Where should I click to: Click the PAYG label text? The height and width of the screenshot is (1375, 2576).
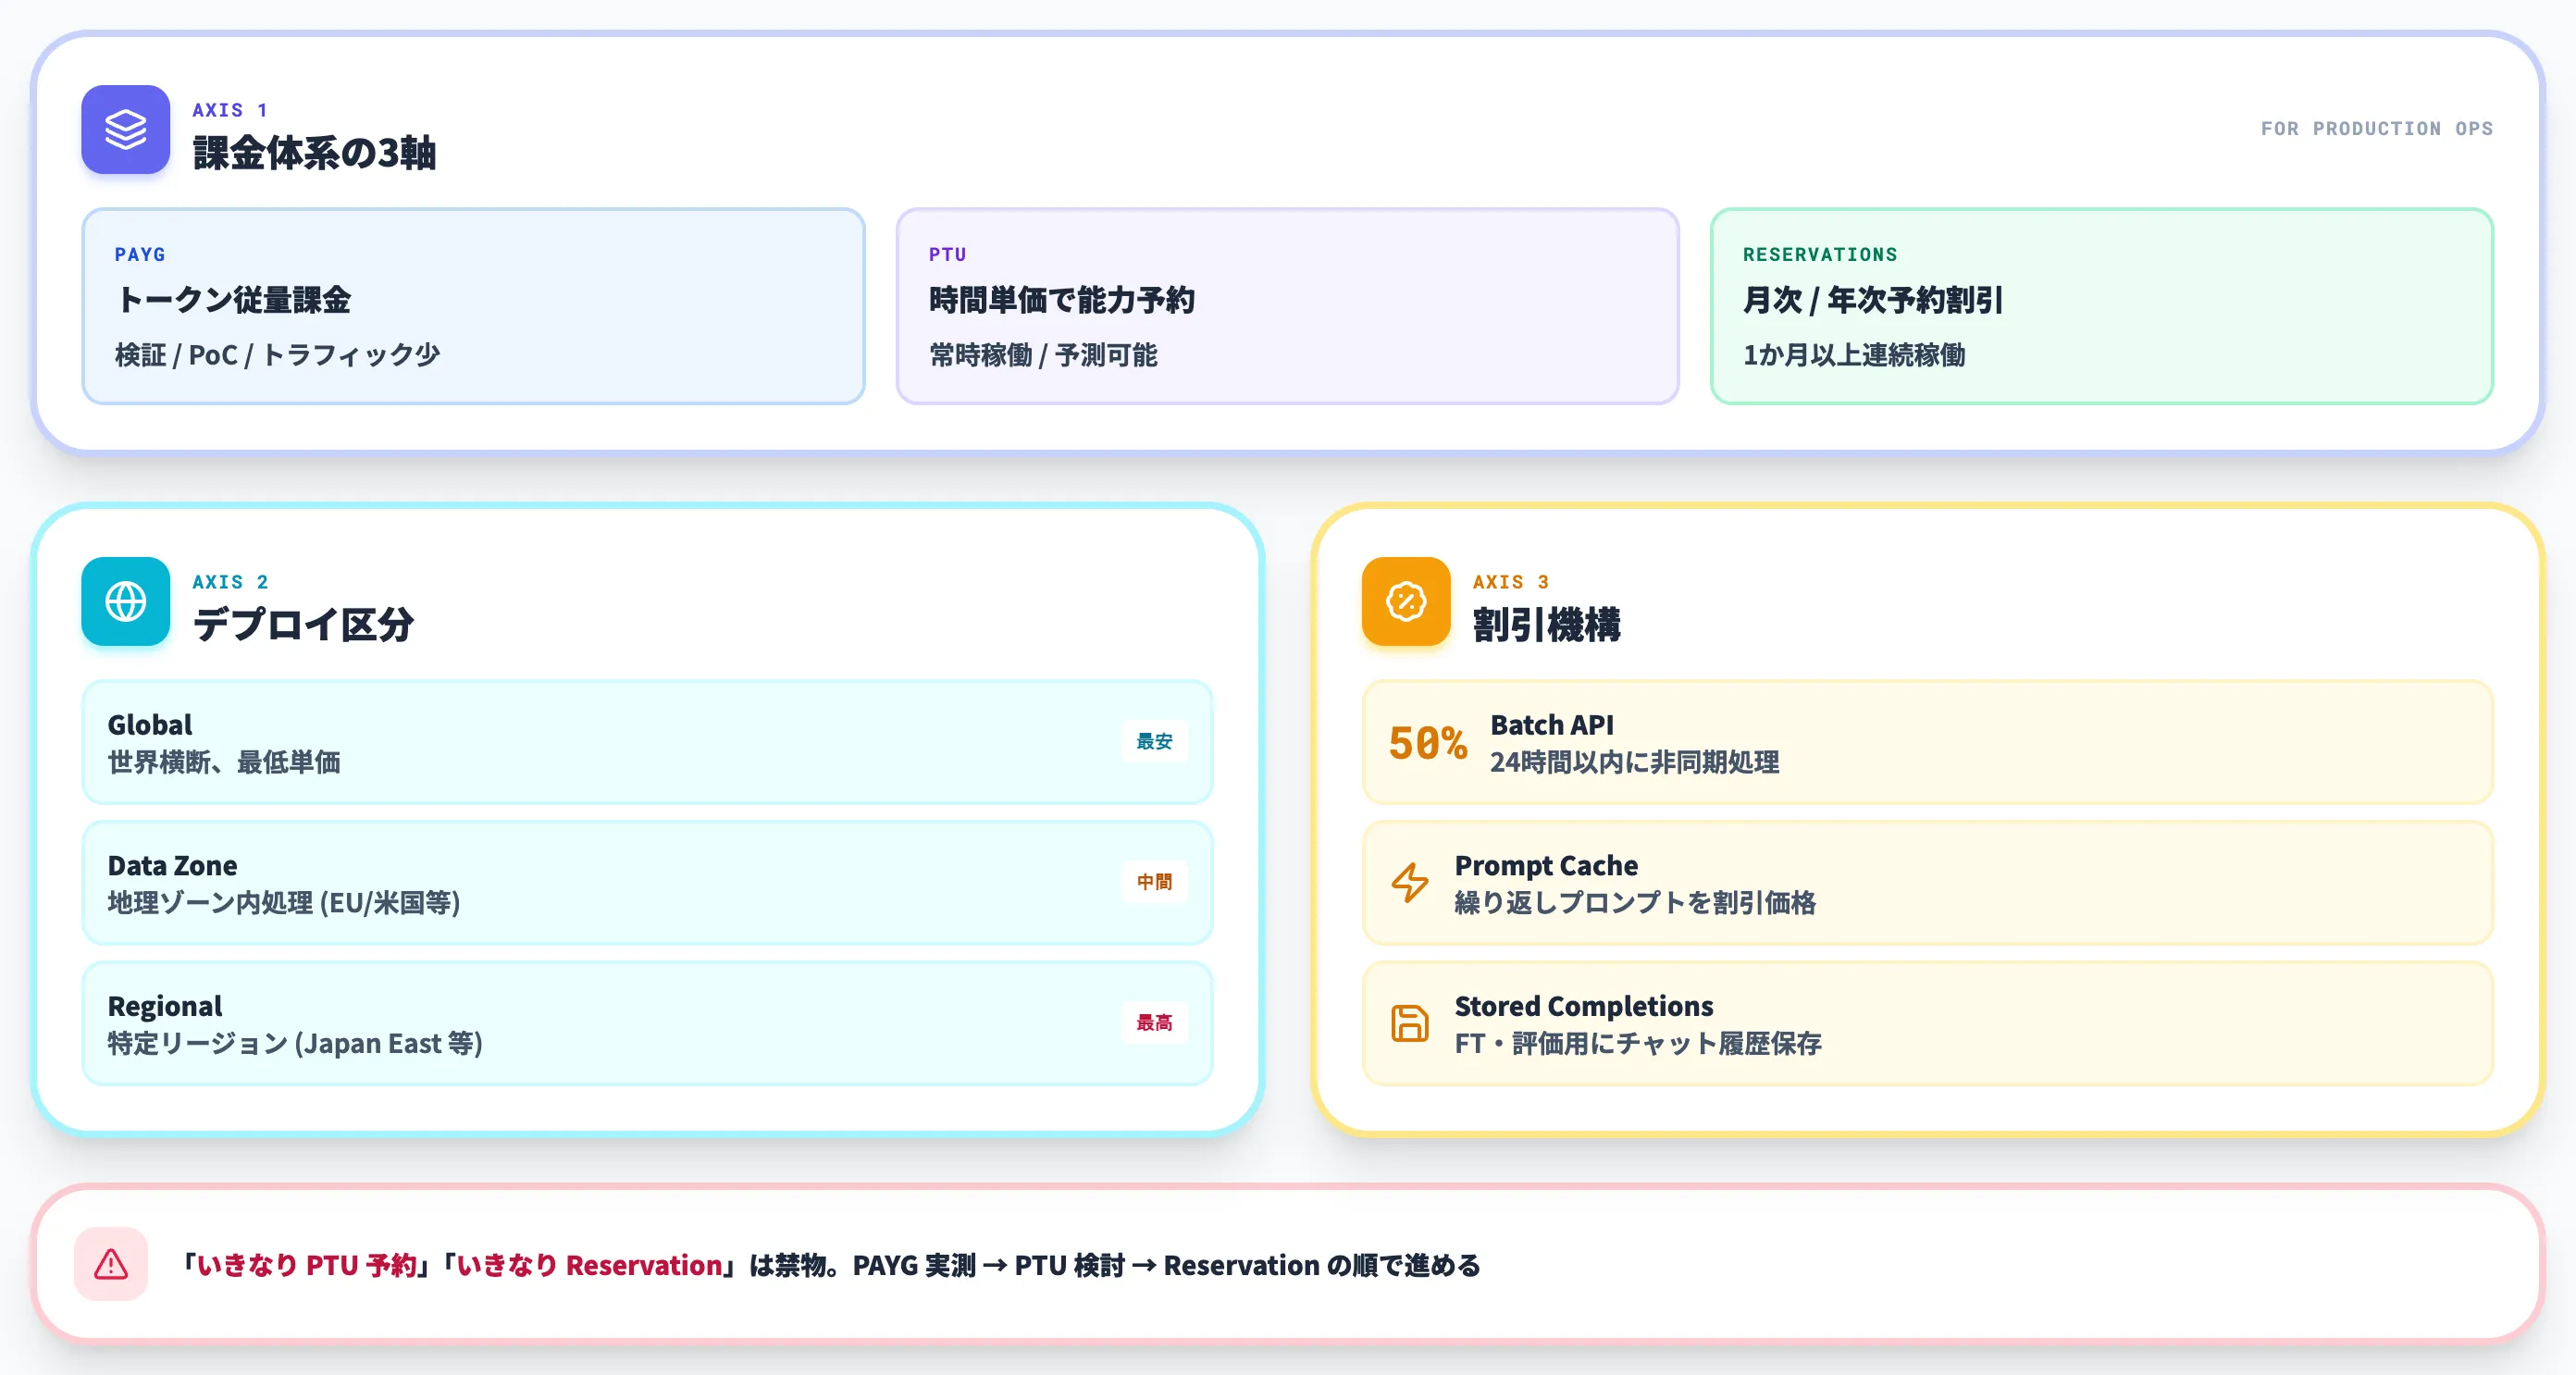[140, 254]
